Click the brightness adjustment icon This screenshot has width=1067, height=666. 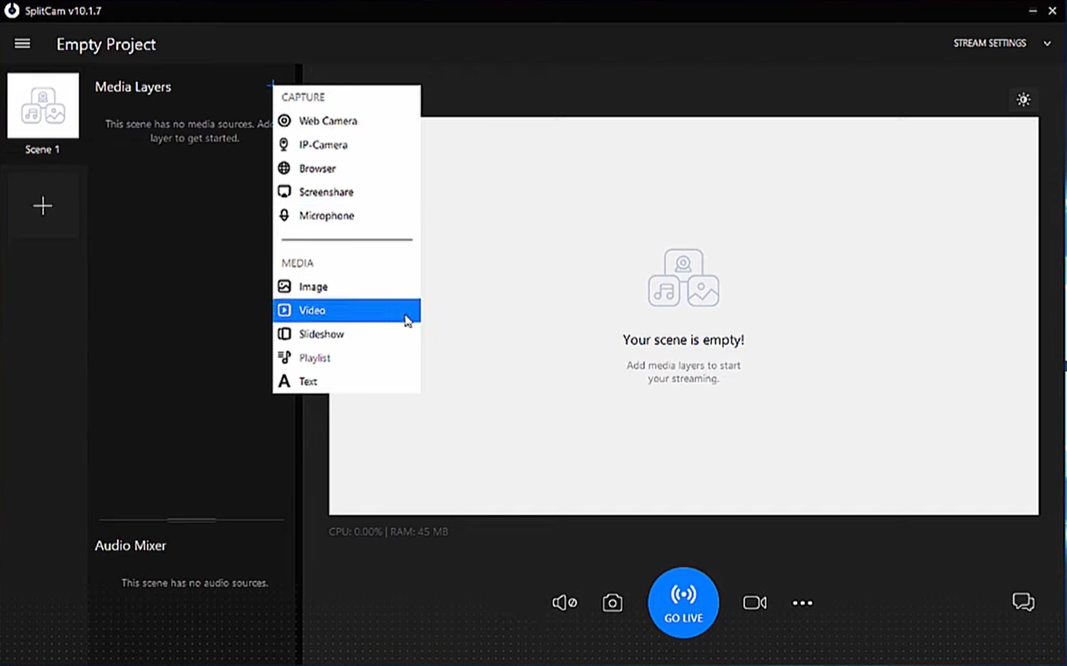point(1023,99)
